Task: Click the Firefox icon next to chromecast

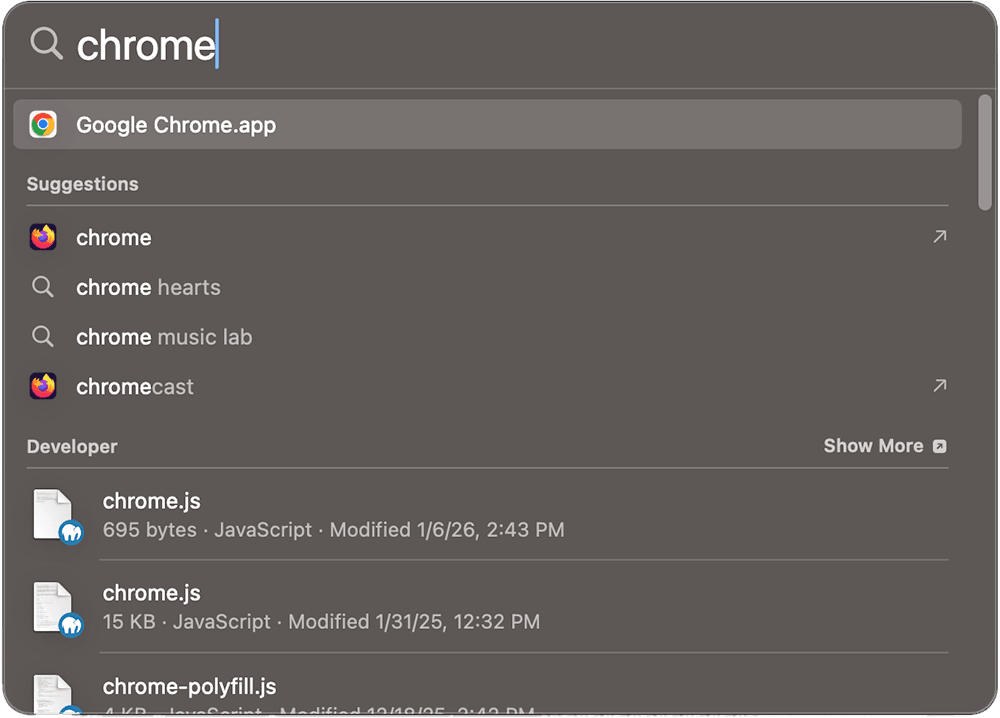Action: tap(44, 386)
